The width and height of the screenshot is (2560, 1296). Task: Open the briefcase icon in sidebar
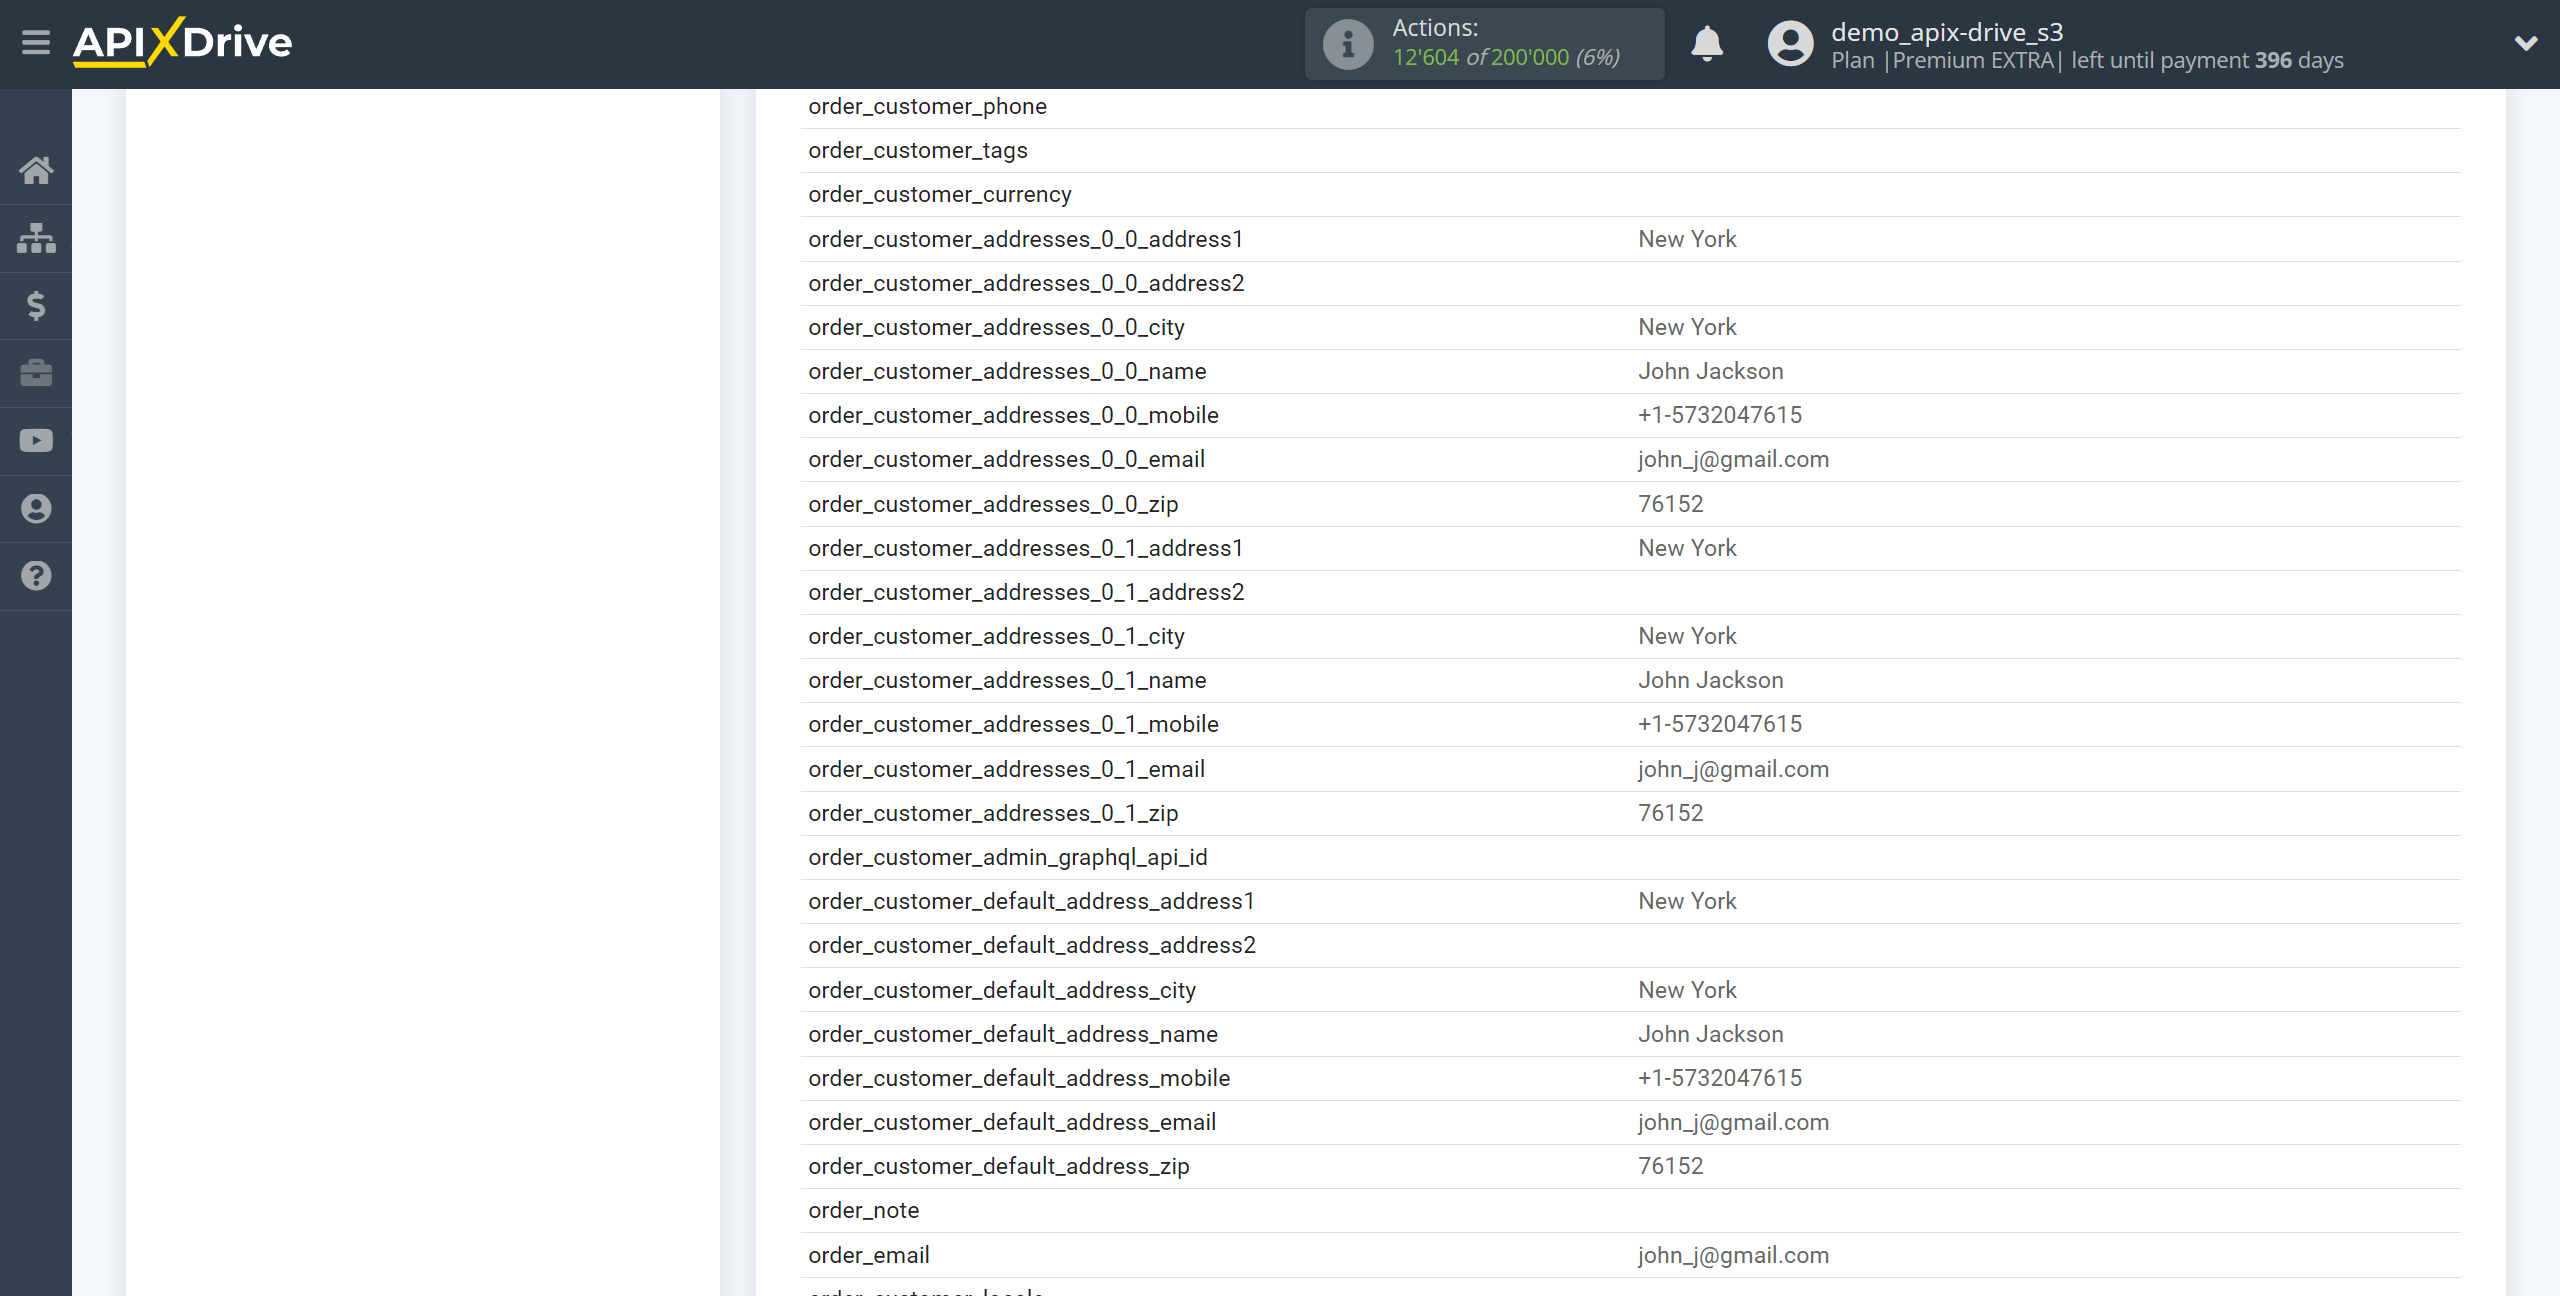tap(36, 373)
